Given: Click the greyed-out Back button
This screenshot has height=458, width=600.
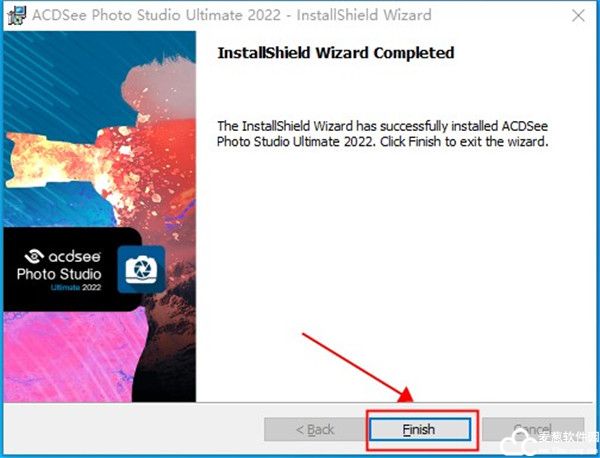Looking at the screenshot, I should pos(315,429).
